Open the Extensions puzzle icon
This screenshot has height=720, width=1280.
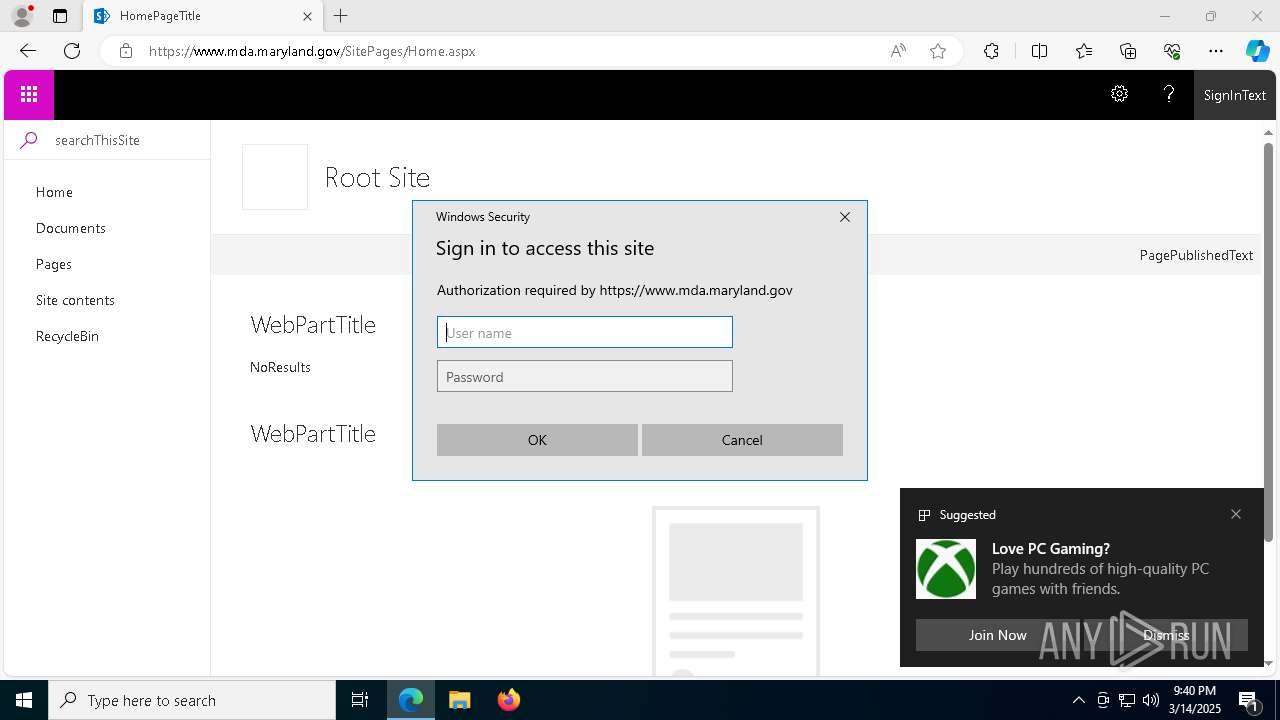tap(991, 51)
